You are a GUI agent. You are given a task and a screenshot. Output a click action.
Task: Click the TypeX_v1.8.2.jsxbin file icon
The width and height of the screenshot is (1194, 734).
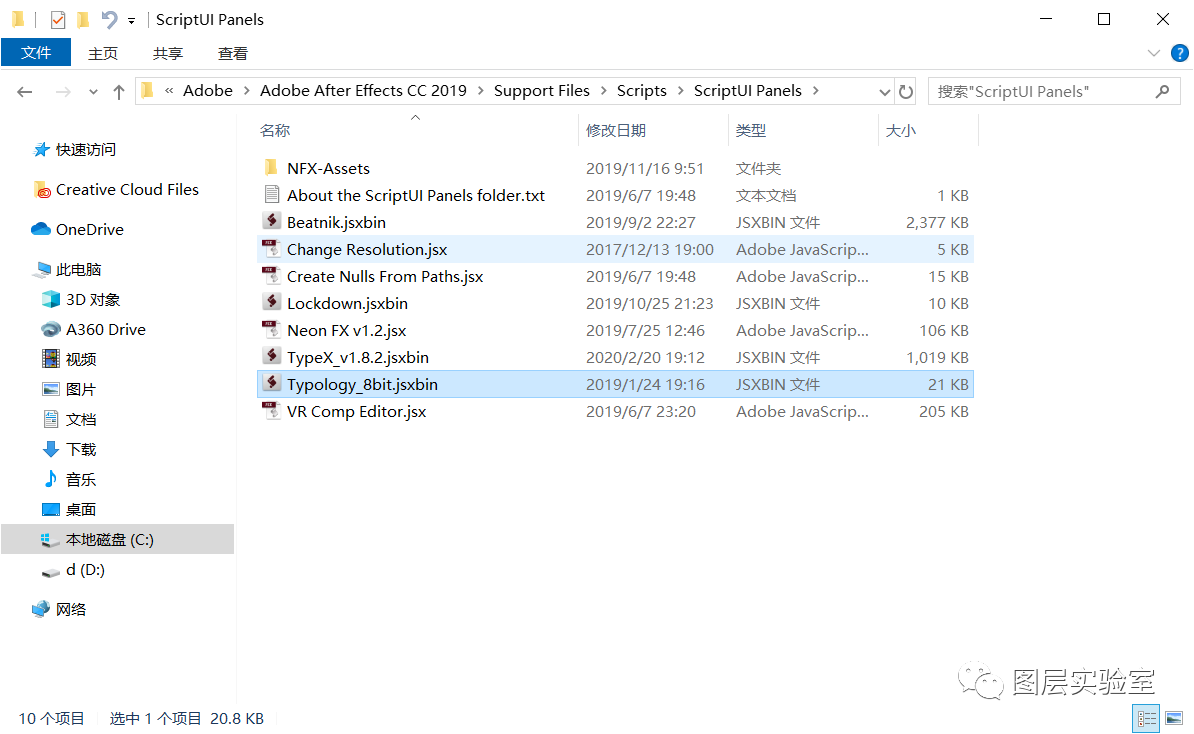[271, 357]
